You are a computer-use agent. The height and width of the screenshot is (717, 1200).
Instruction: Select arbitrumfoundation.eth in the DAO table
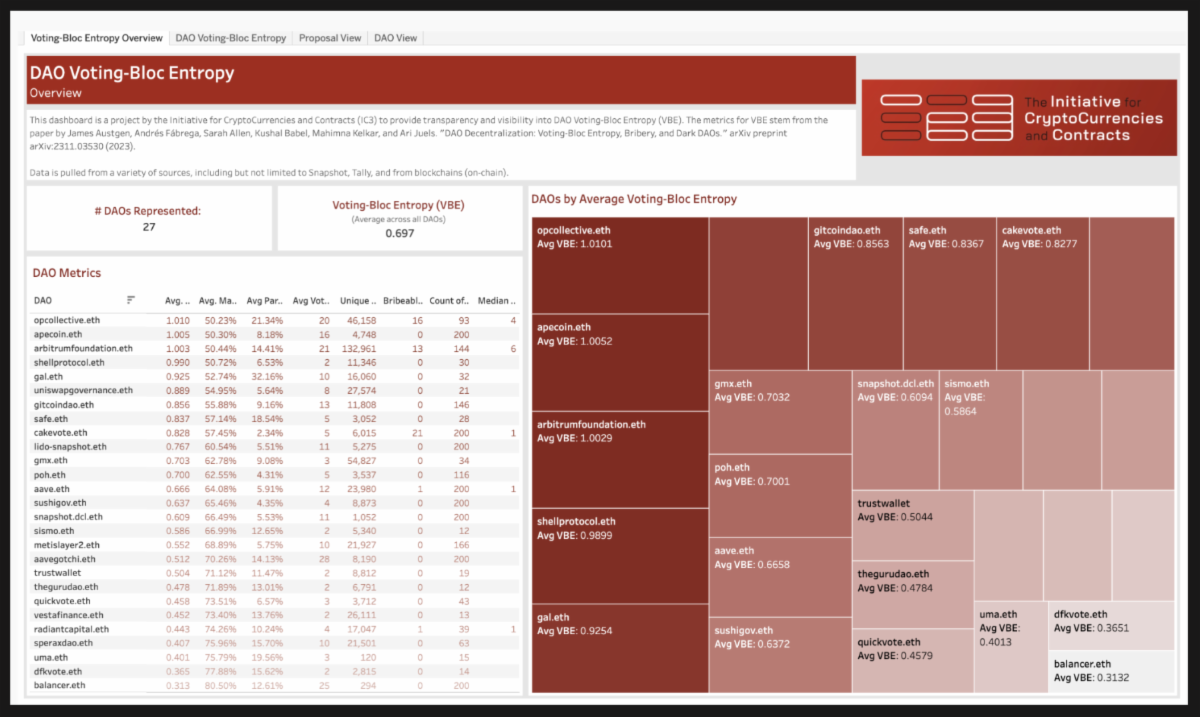tap(82, 348)
